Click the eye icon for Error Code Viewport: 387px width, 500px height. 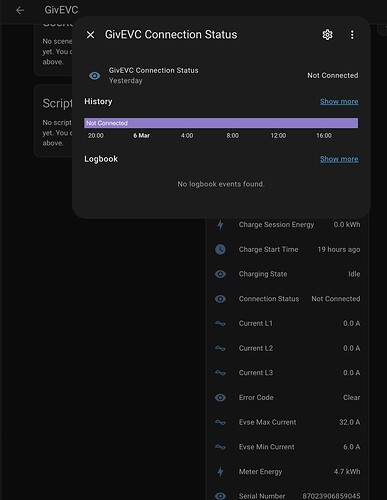220,397
